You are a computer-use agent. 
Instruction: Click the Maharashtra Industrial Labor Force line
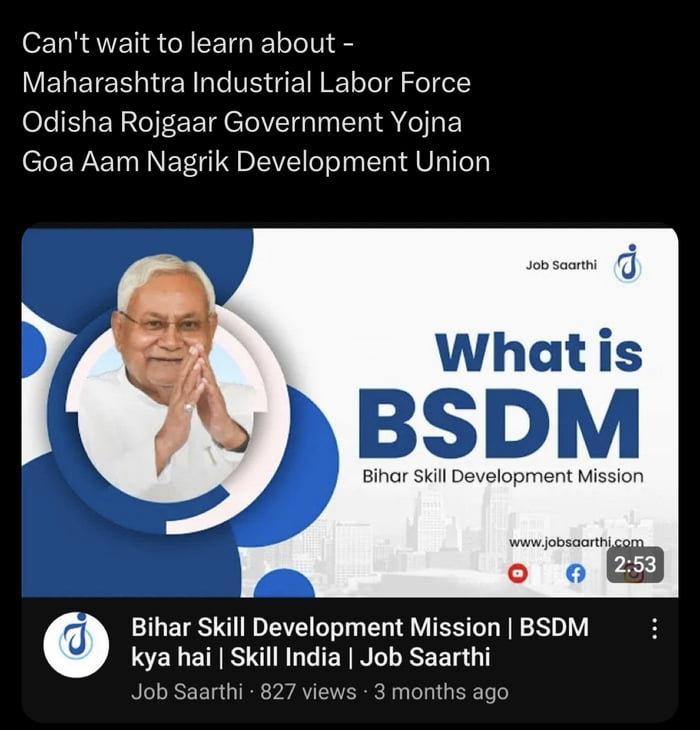click(x=246, y=82)
